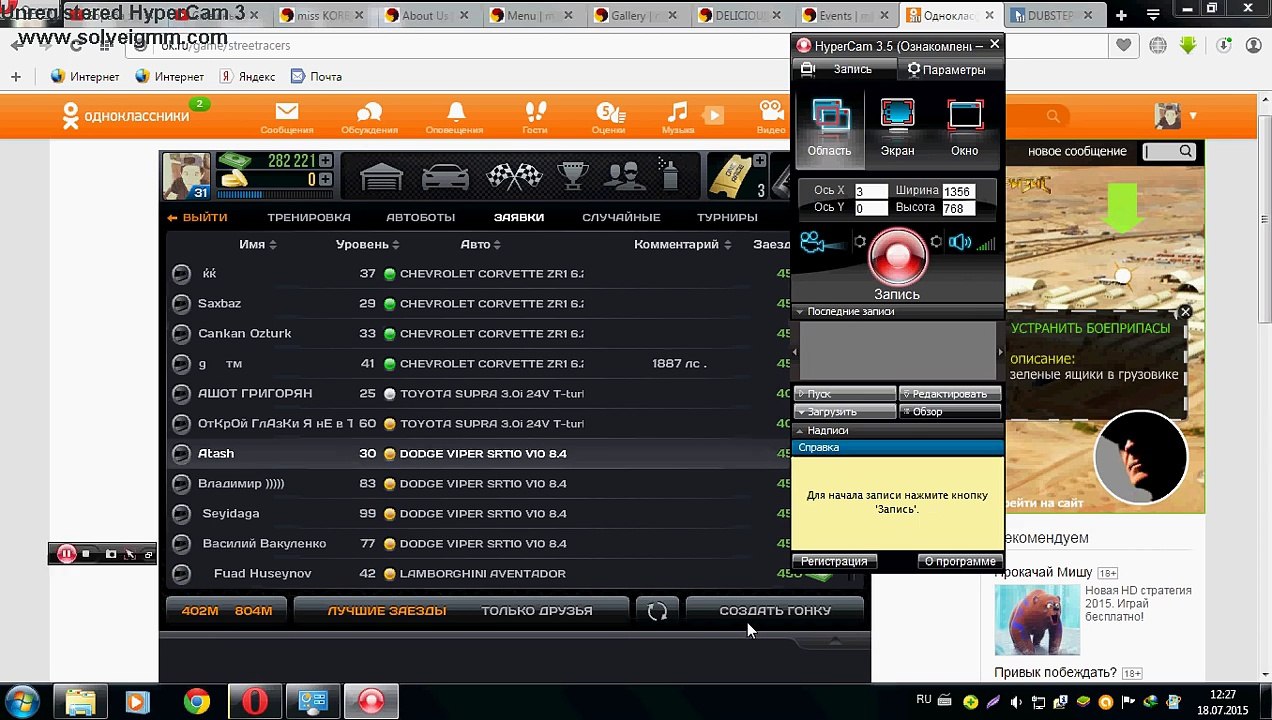Select the race row by Fuad Huseynov
1272x720 pixels.
coord(480,573)
